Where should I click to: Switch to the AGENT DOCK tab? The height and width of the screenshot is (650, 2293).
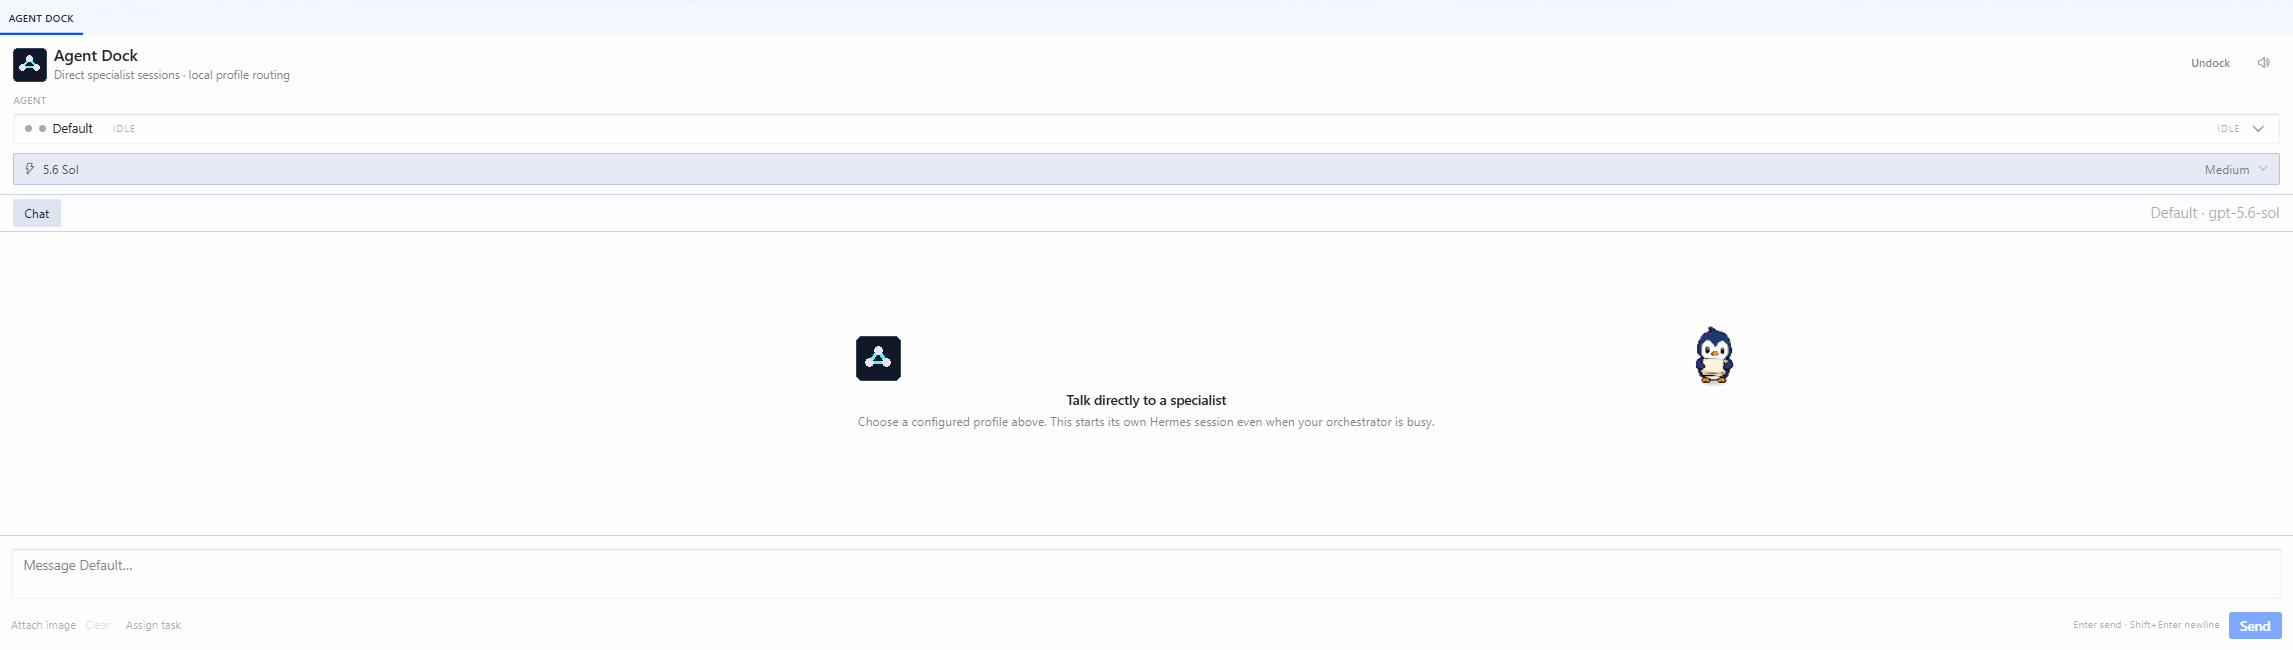coord(41,18)
